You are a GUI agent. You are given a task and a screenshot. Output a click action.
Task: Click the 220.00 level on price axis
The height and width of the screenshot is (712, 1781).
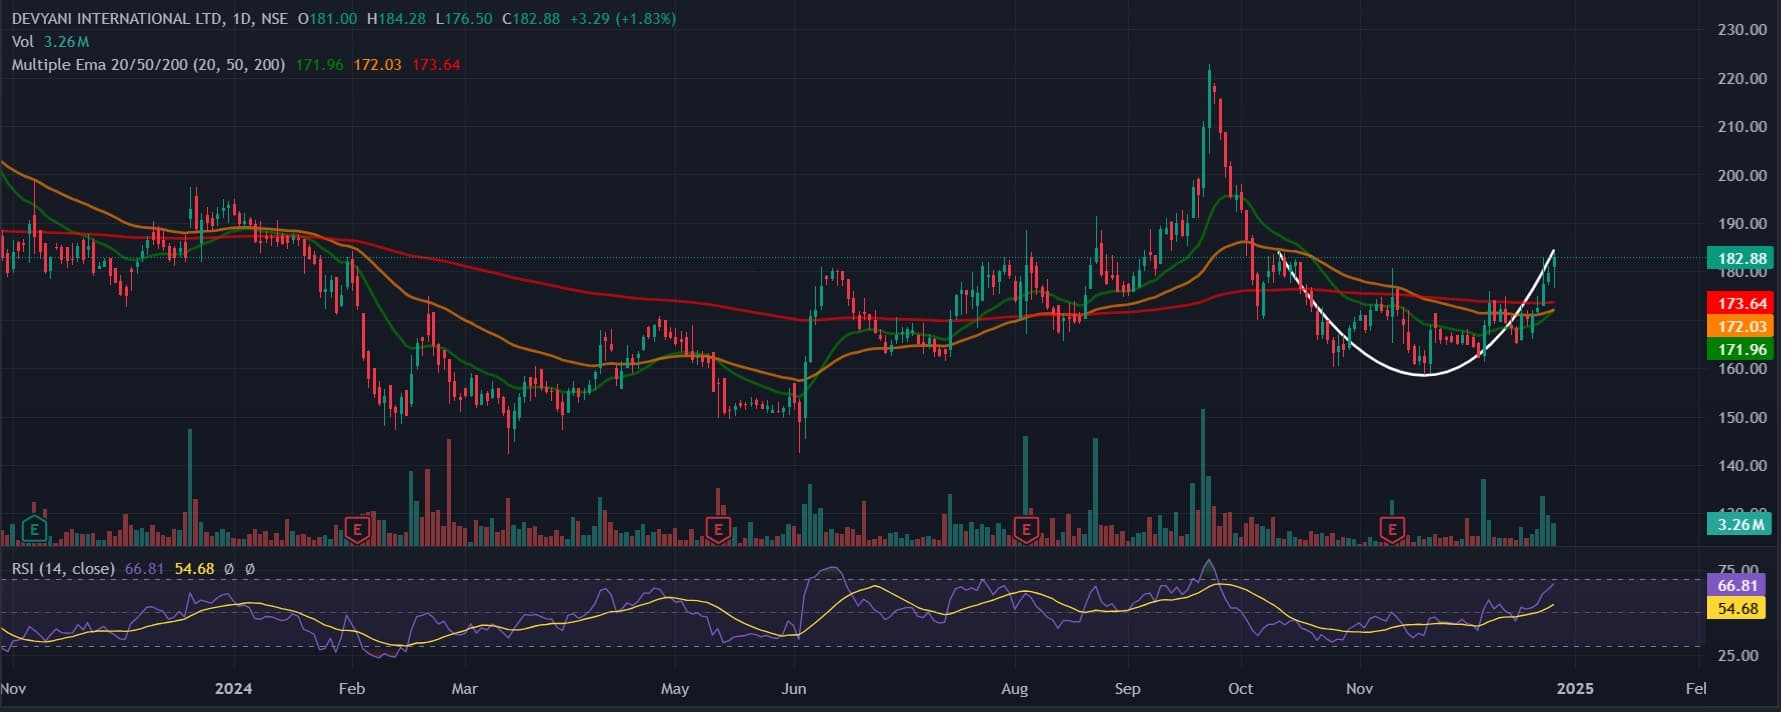(1742, 78)
